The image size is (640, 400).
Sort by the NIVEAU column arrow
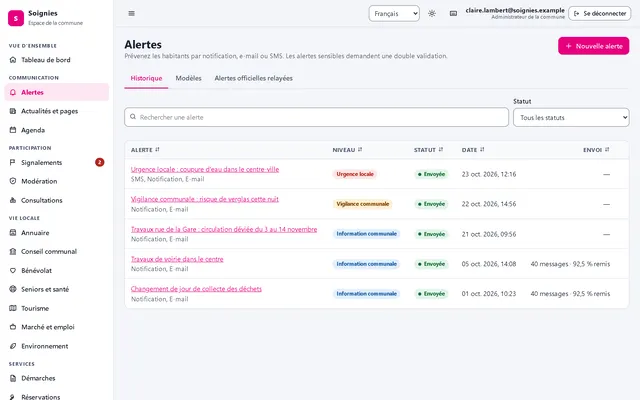tap(360, 150)
